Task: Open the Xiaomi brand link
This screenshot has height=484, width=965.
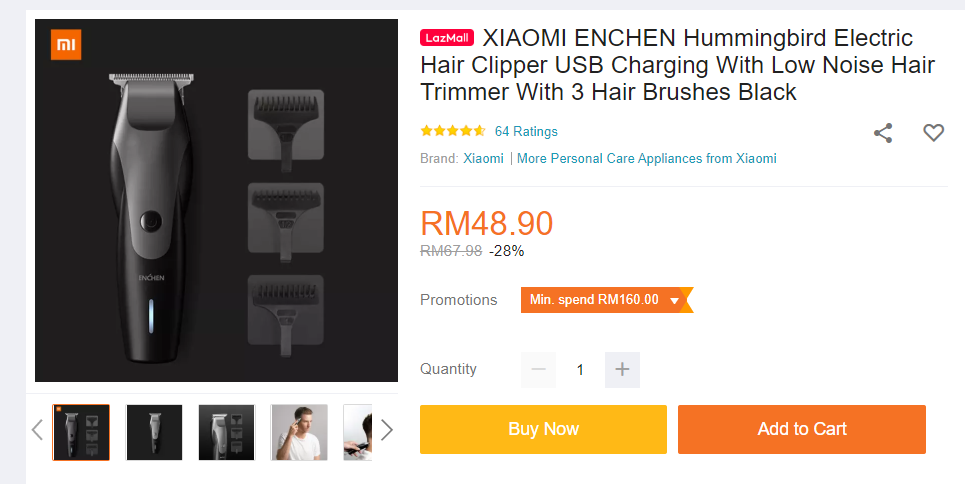Action: (483, 158)
